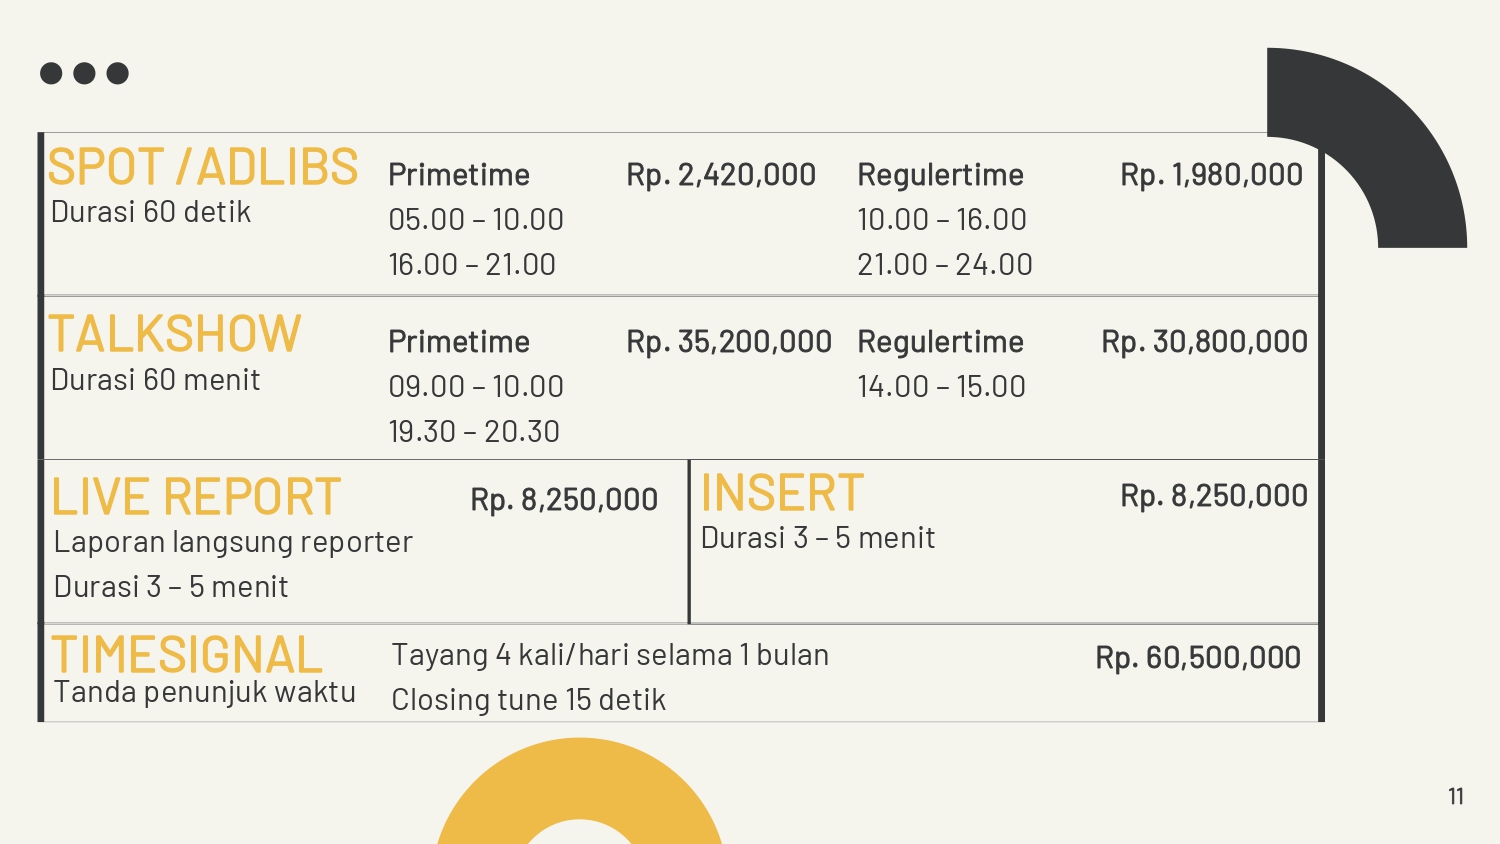Click the slide page number 11
1500x844 pixels.
pyautogui.click(x=1456, y=797)
